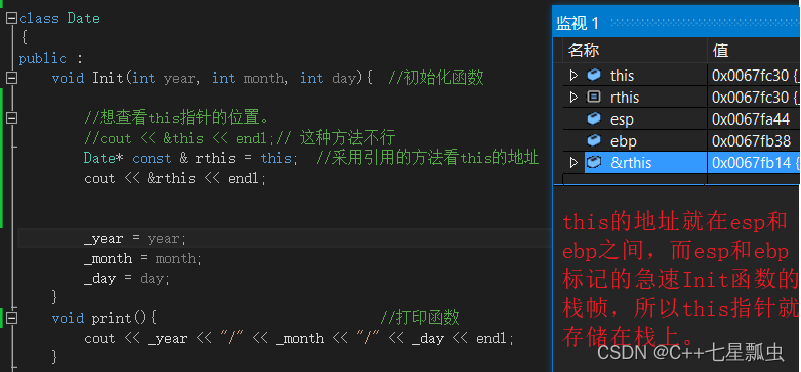Viewport: 801px width, 372px height.
Task: Click the public : access specifier
Action: click(51, 58)
